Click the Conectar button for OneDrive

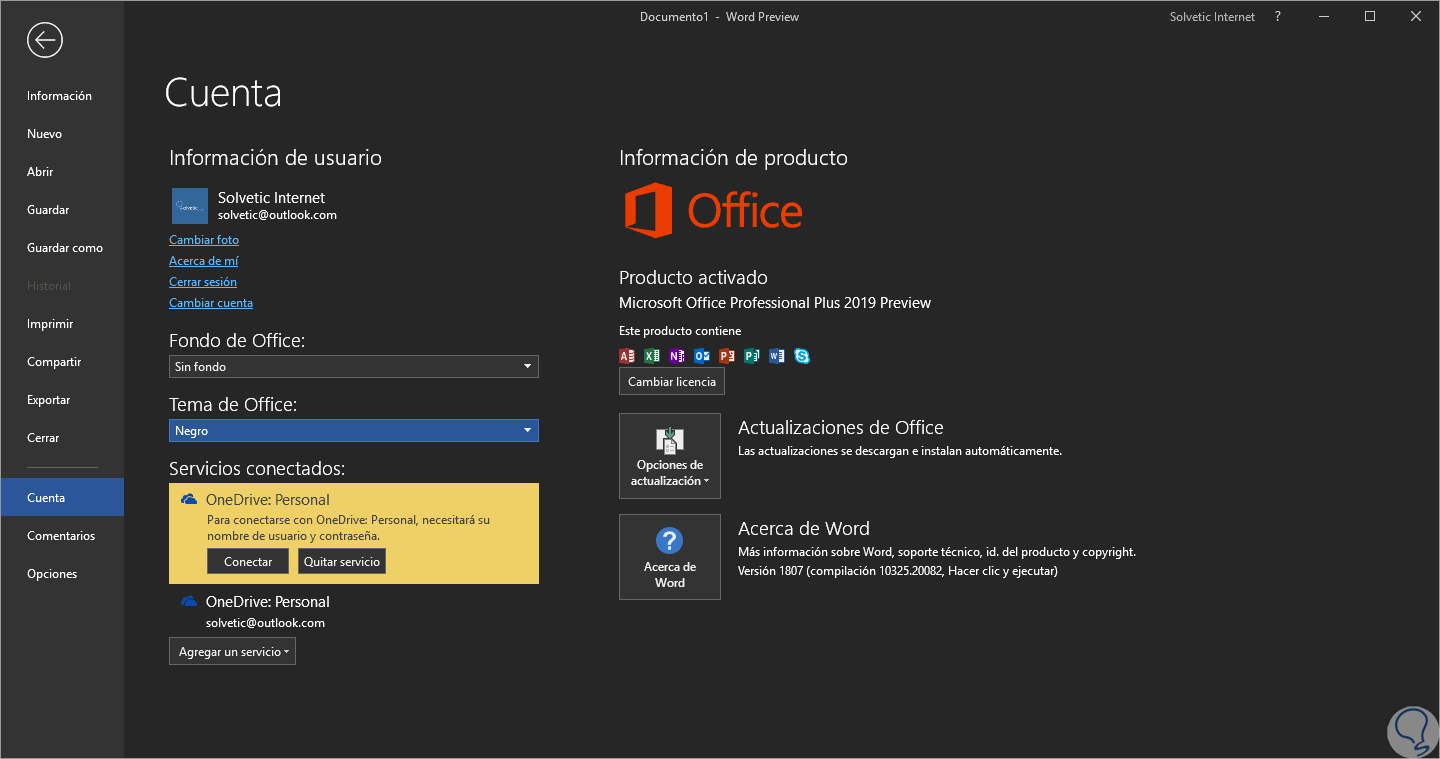click(248, 562)
